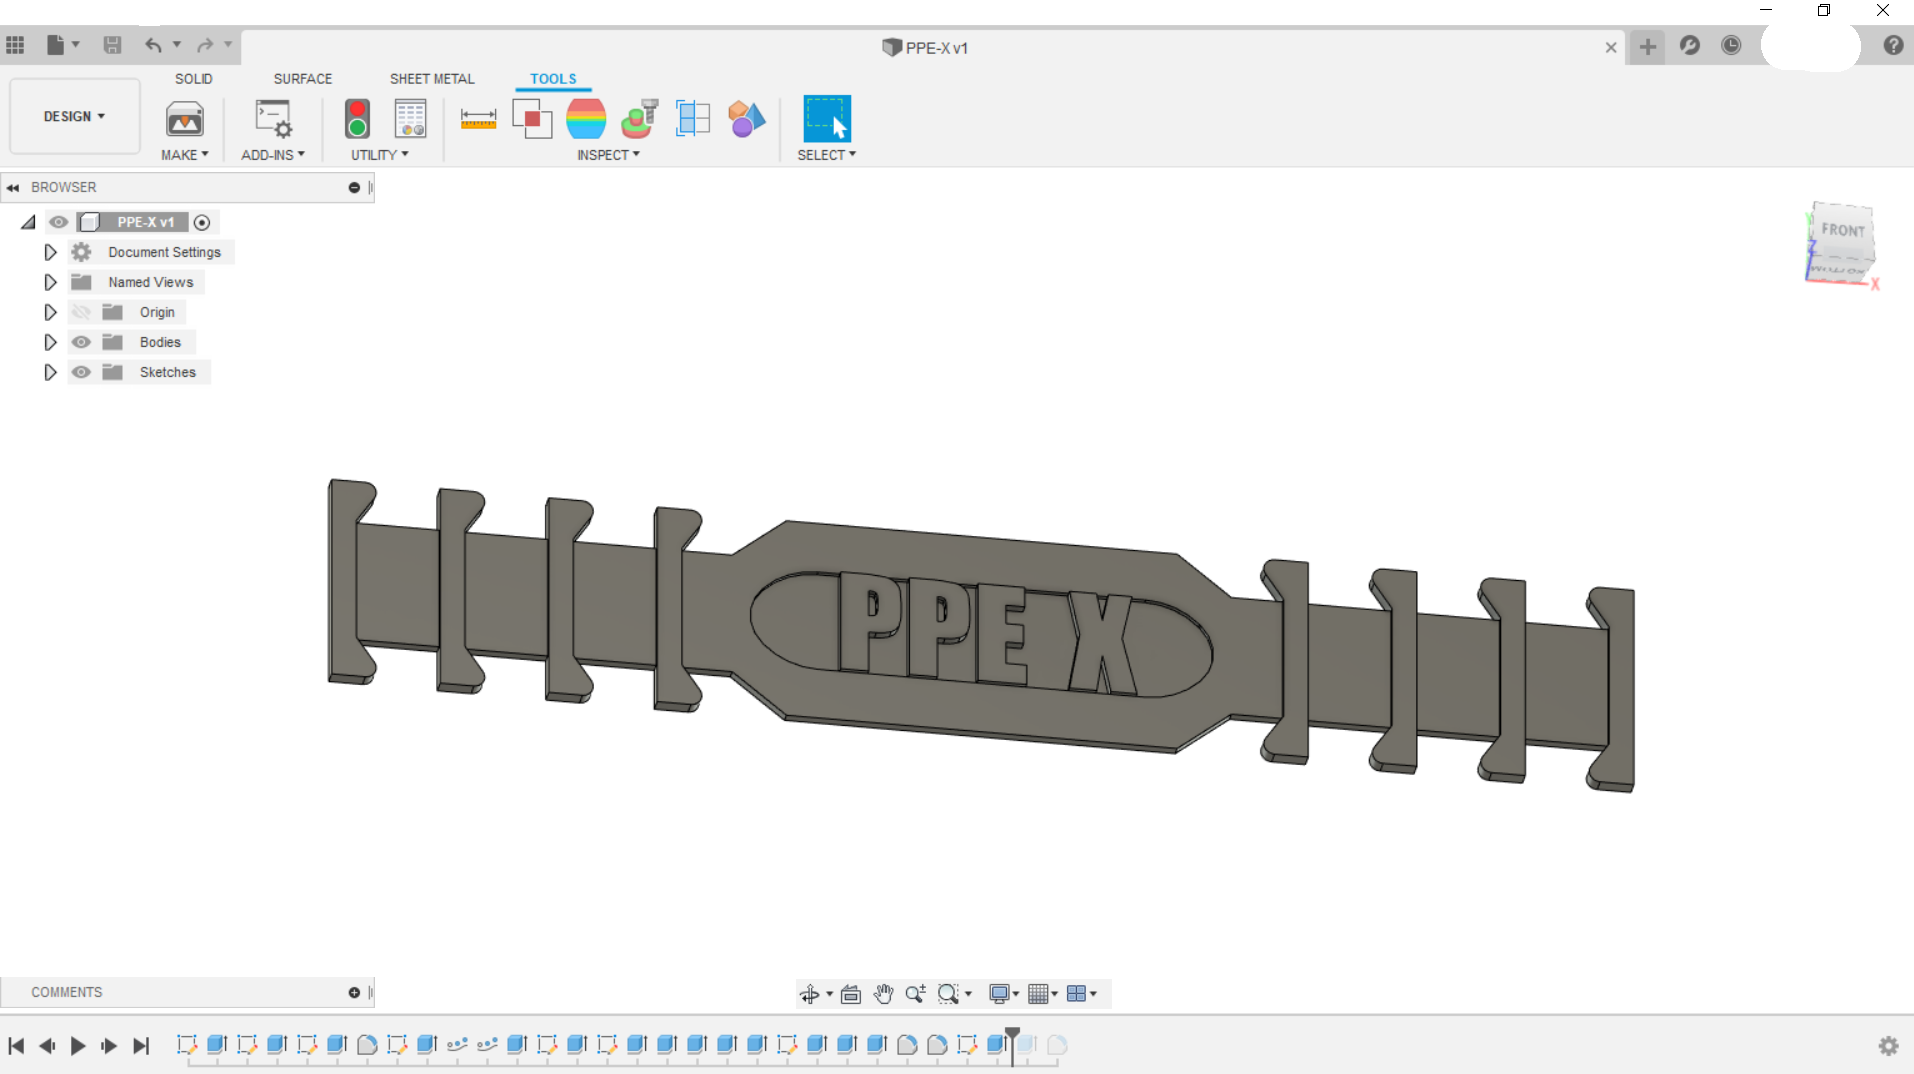The width and height of the screenshot is (1914, 1074).
Task: Click the BROWSER panel options dot
Action: 354,187
